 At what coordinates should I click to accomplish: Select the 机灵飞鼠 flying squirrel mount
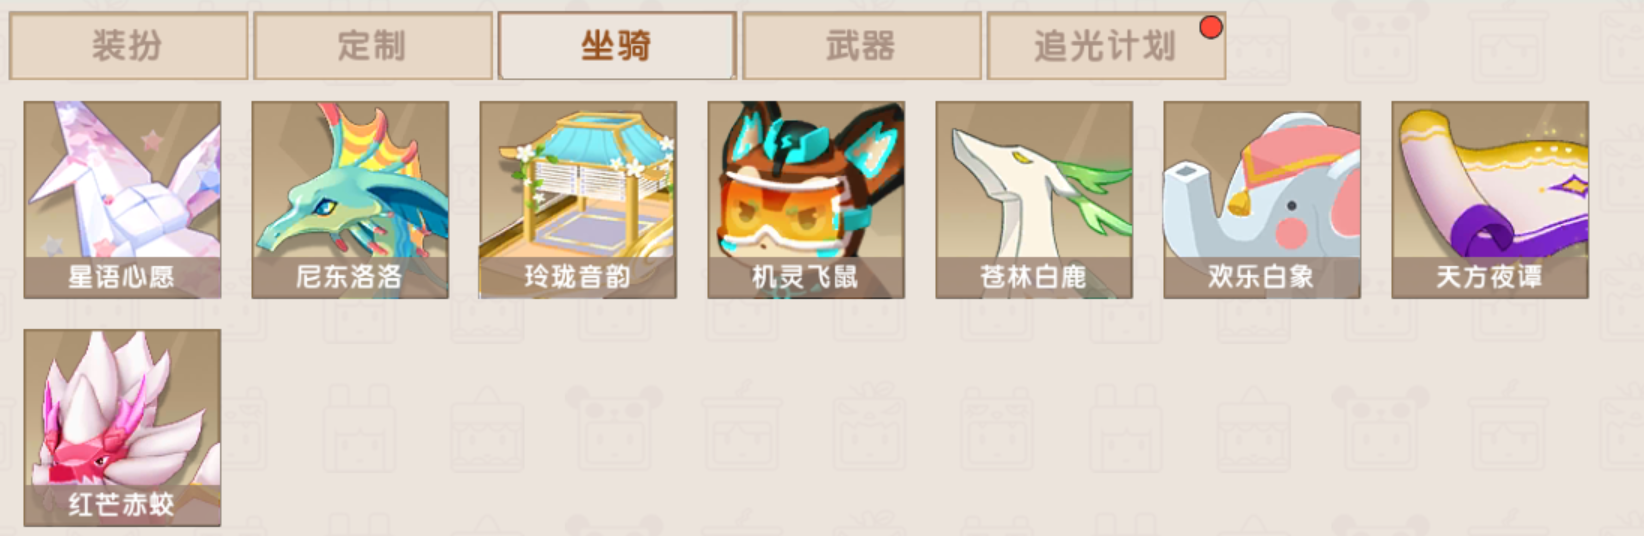tap(806, 199)
